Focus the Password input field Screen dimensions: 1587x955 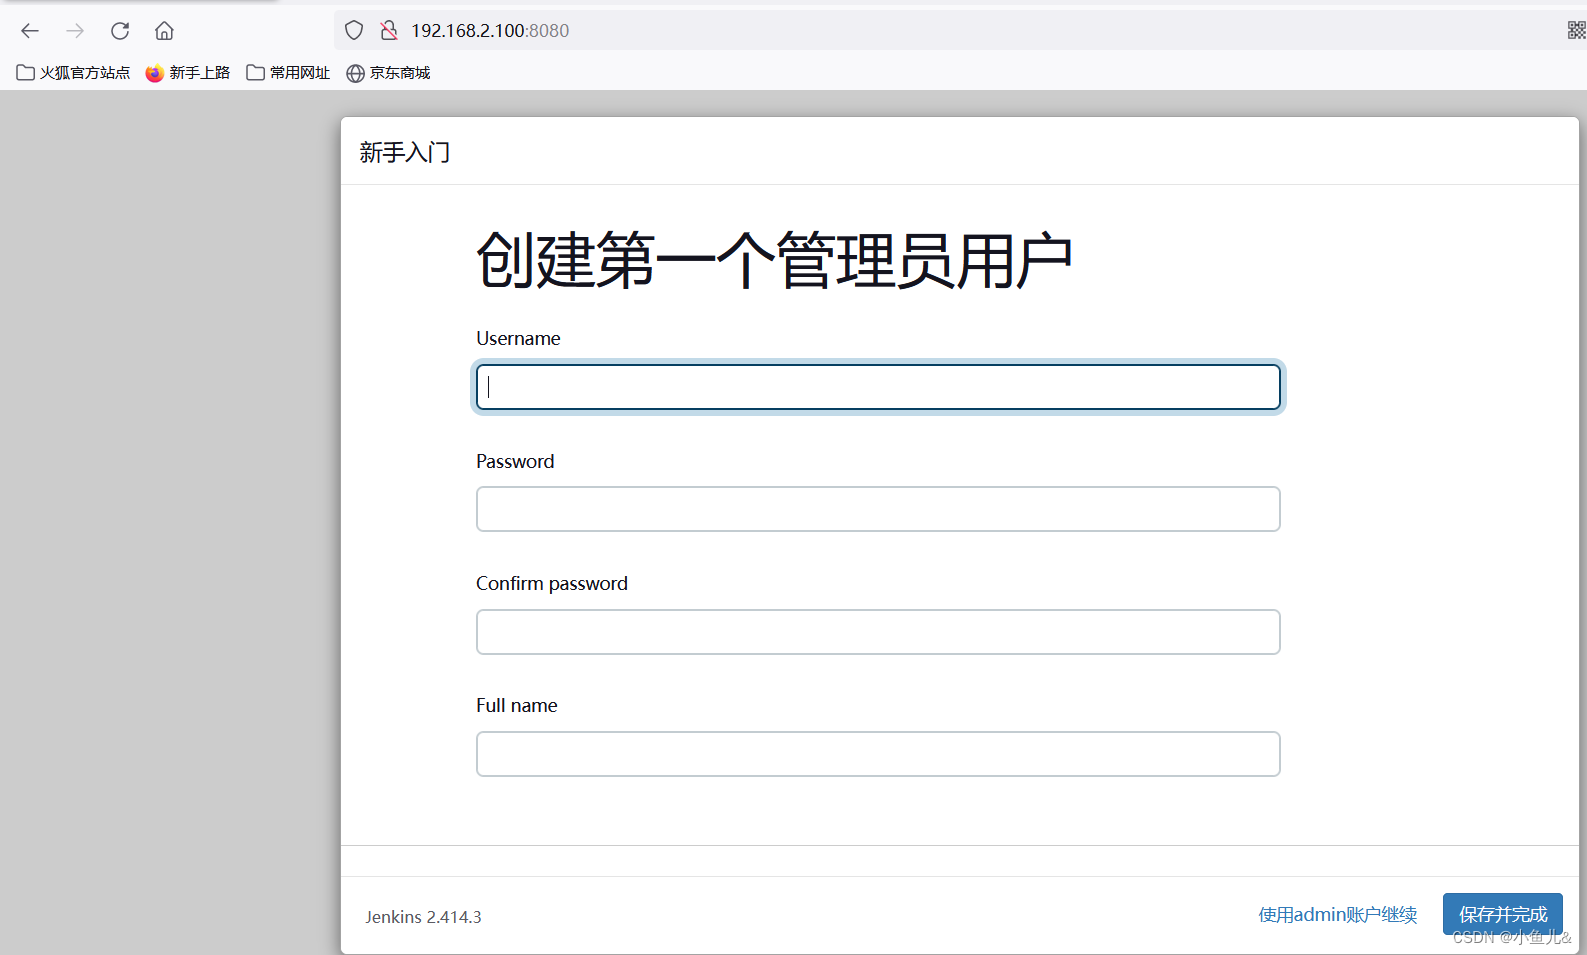tap(878, 509)
